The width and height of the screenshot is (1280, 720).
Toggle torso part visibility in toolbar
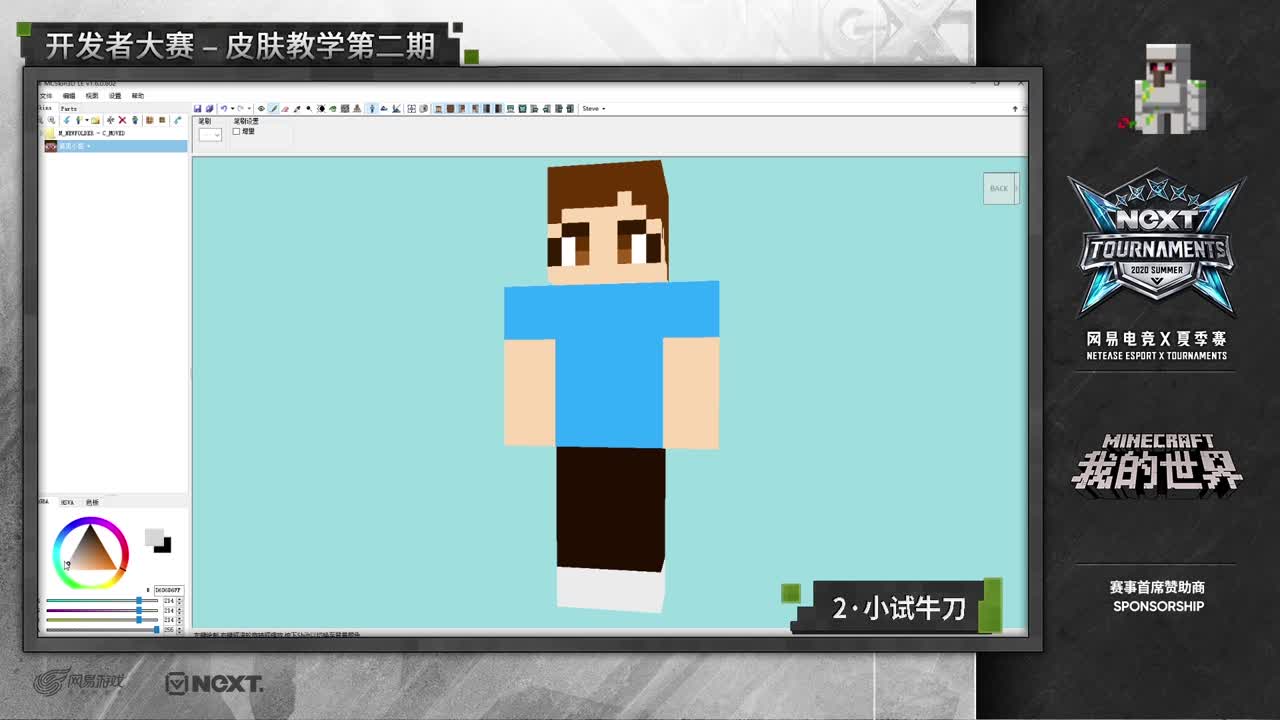(450, 108)
